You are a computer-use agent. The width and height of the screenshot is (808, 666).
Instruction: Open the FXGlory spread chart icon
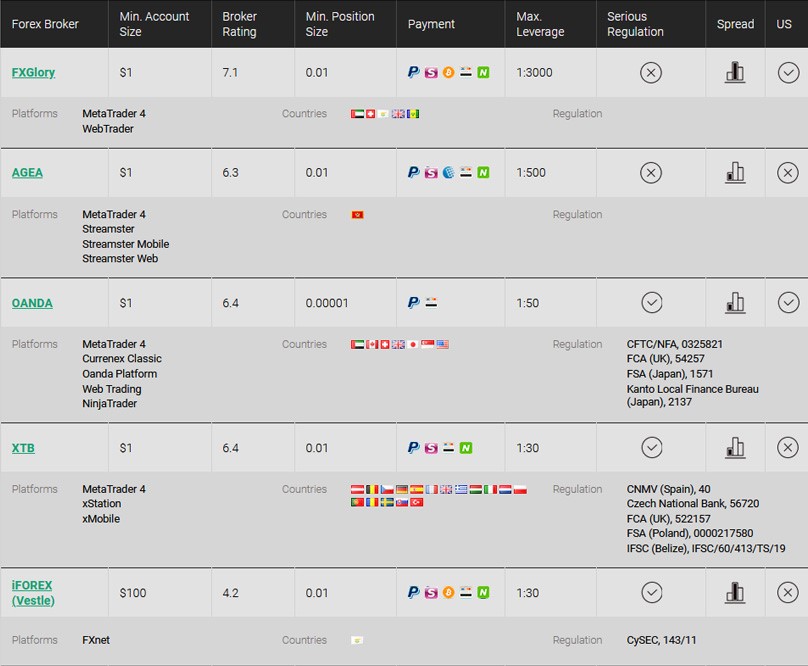click(735, 72)
